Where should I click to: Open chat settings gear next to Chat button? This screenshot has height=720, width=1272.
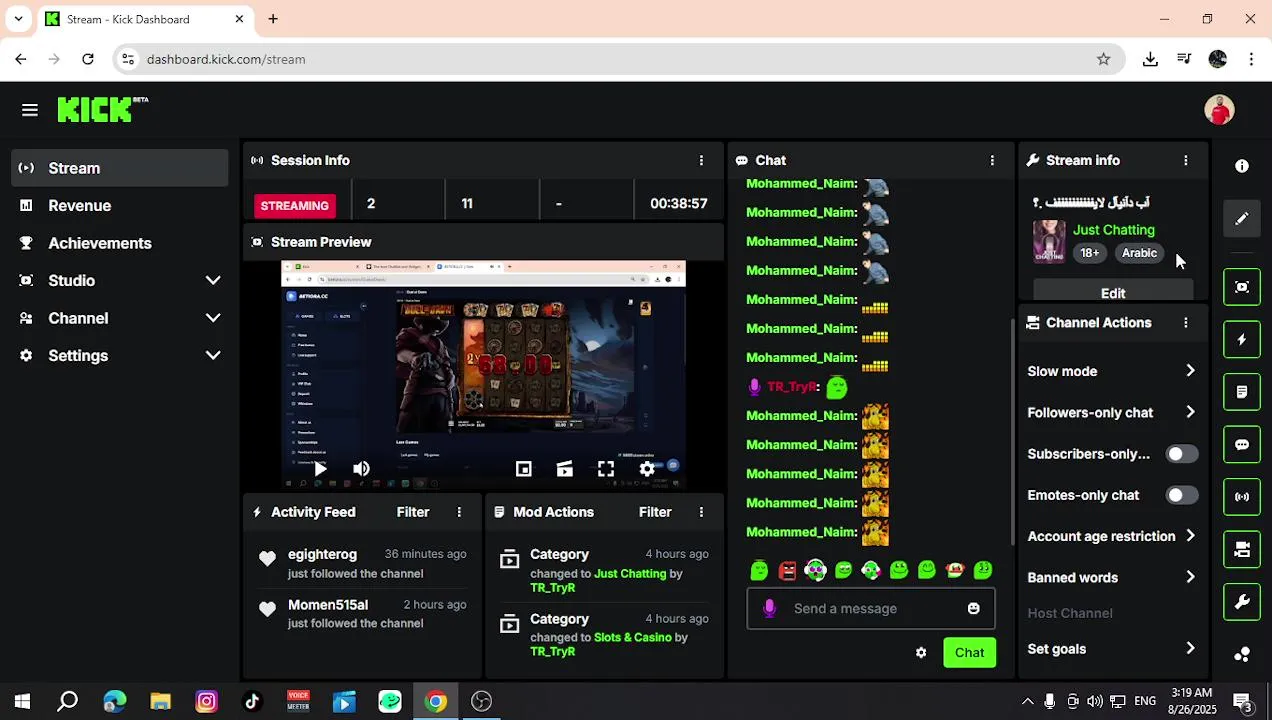[921, 653]
